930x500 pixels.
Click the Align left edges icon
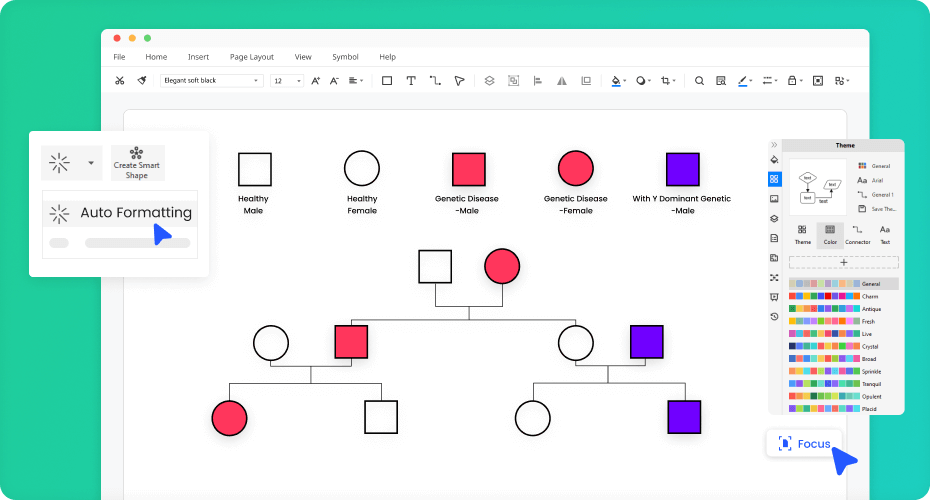[x=537, y=81]
